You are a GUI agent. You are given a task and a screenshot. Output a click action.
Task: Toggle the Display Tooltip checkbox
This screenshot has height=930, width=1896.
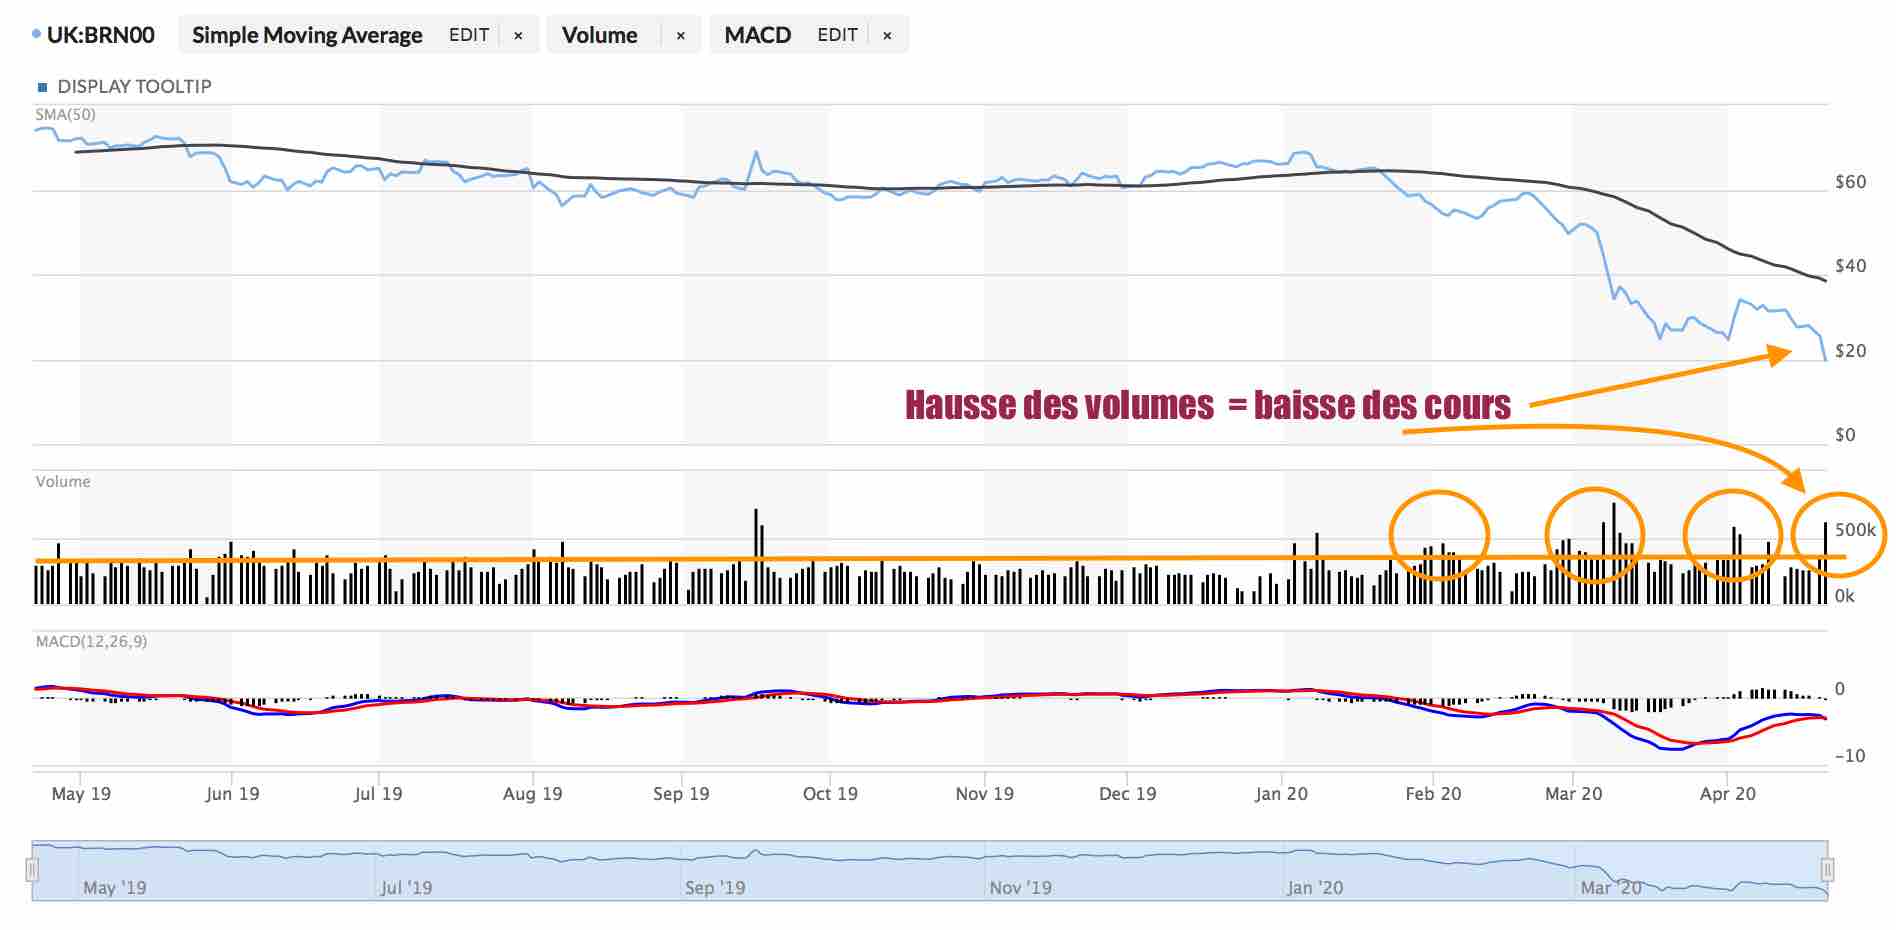coord(42,87)
